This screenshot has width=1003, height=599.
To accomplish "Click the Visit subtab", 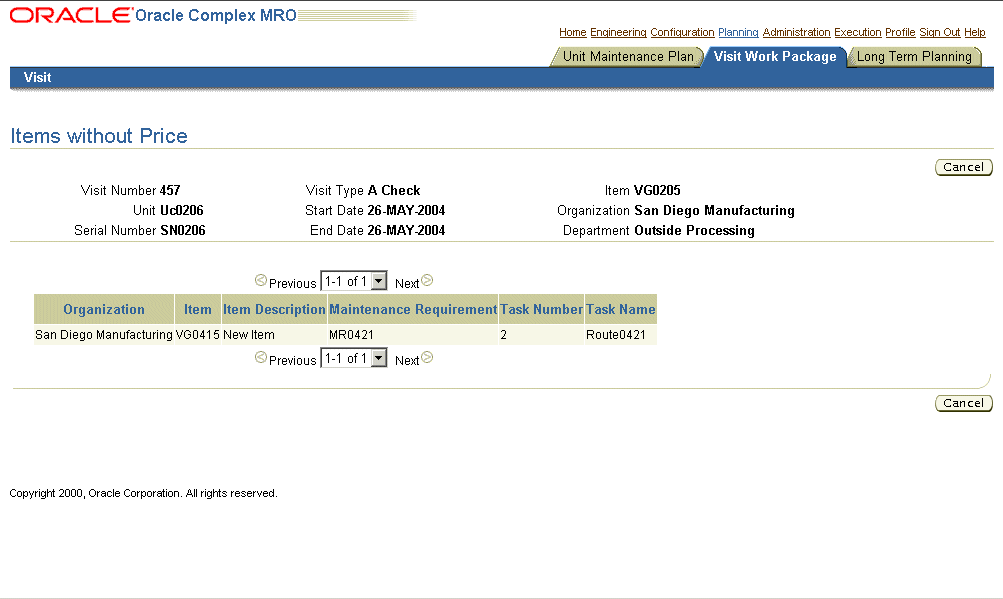I will click(38, 77).
